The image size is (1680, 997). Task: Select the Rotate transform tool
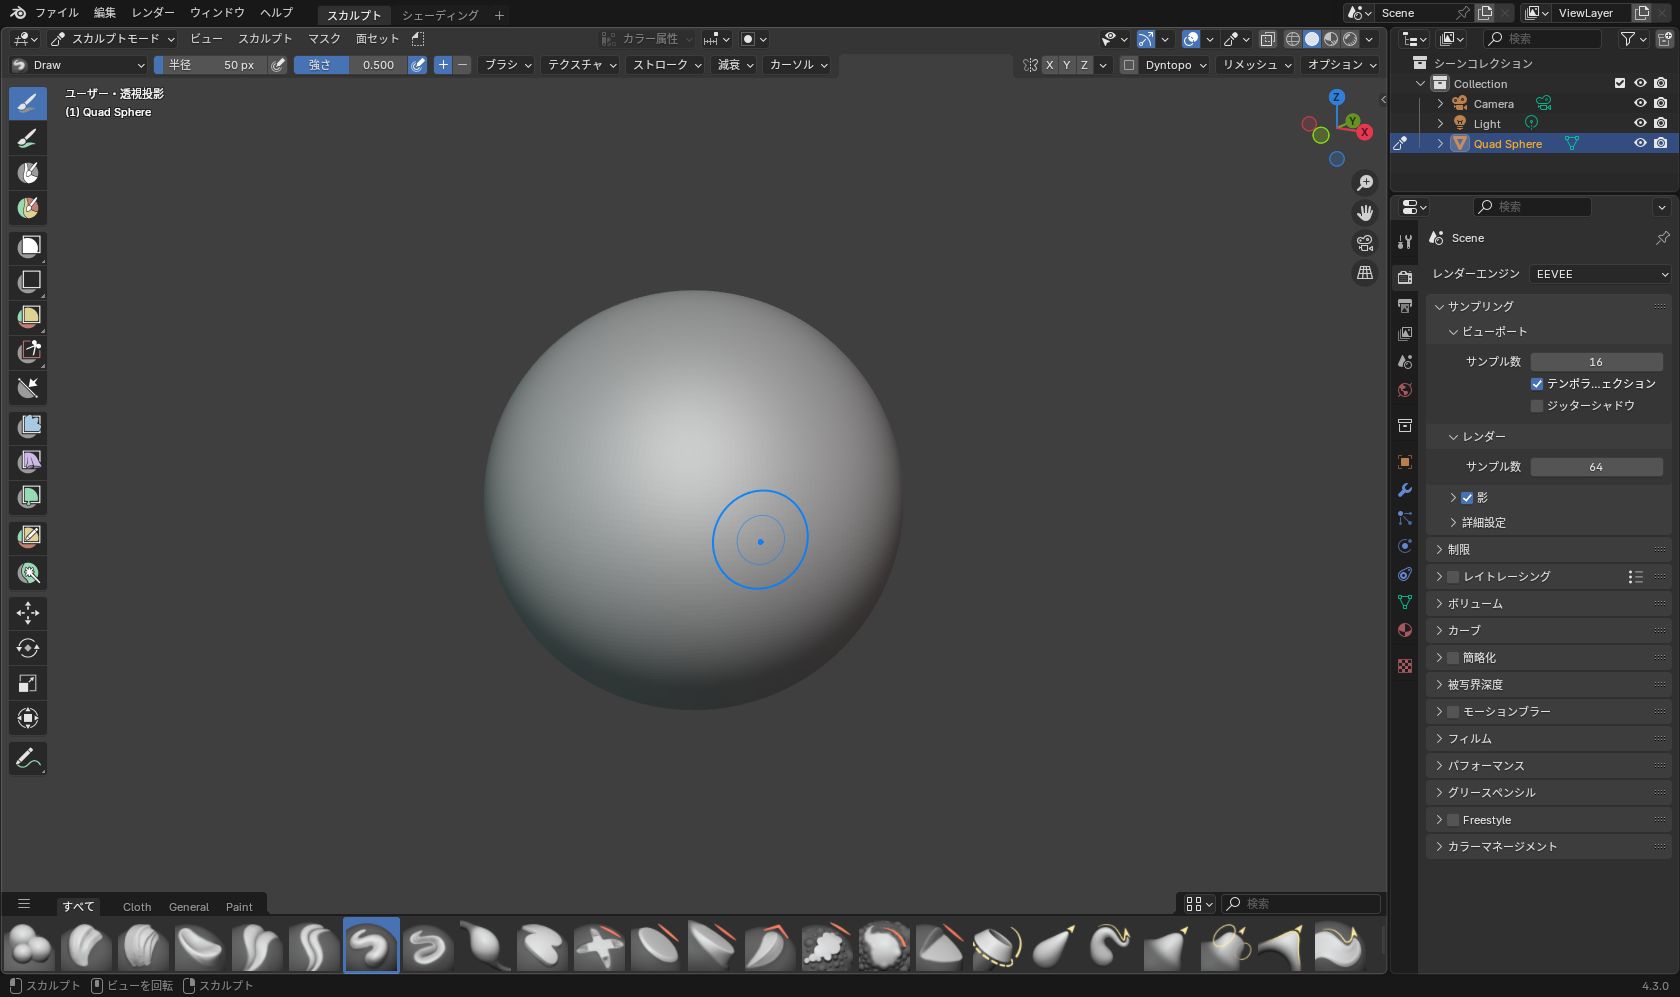pos(28,648)
